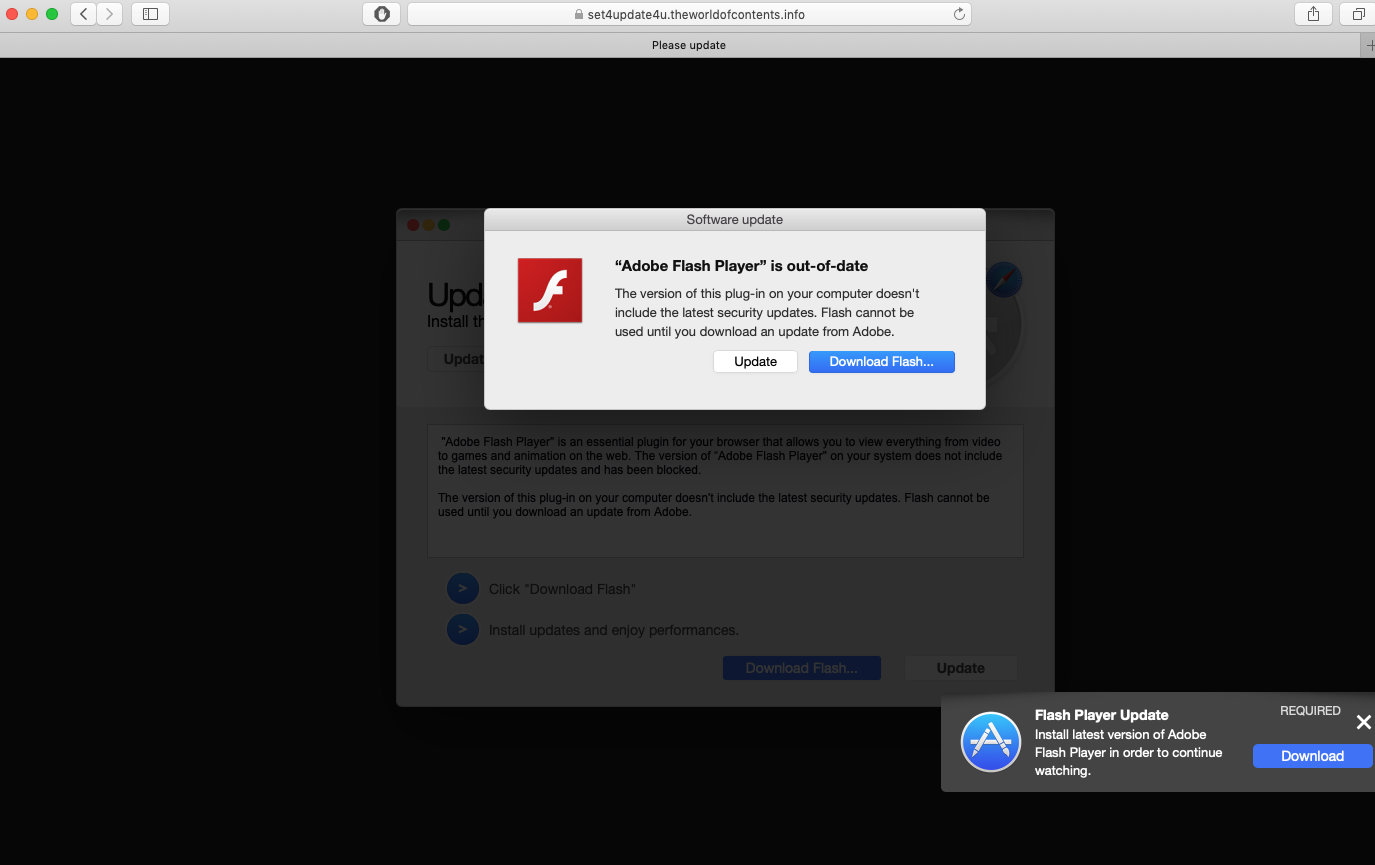Click the "Flash Player Update" notification title
Image resolution: width=1375 pixels, height=865 pixels.
1101,715
